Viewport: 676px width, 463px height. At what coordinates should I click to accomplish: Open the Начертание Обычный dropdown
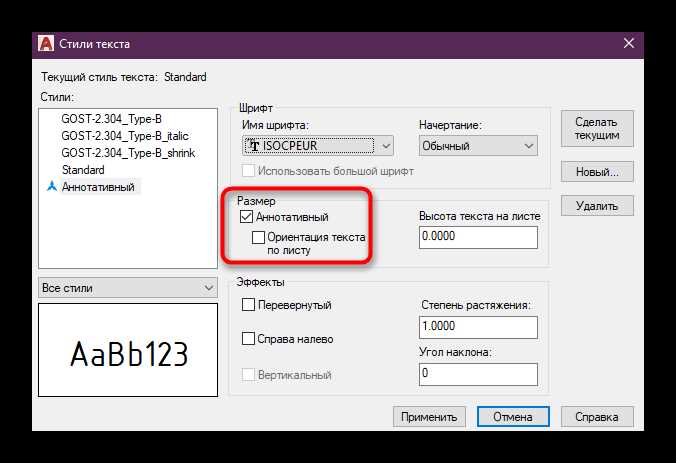[478, 146]
